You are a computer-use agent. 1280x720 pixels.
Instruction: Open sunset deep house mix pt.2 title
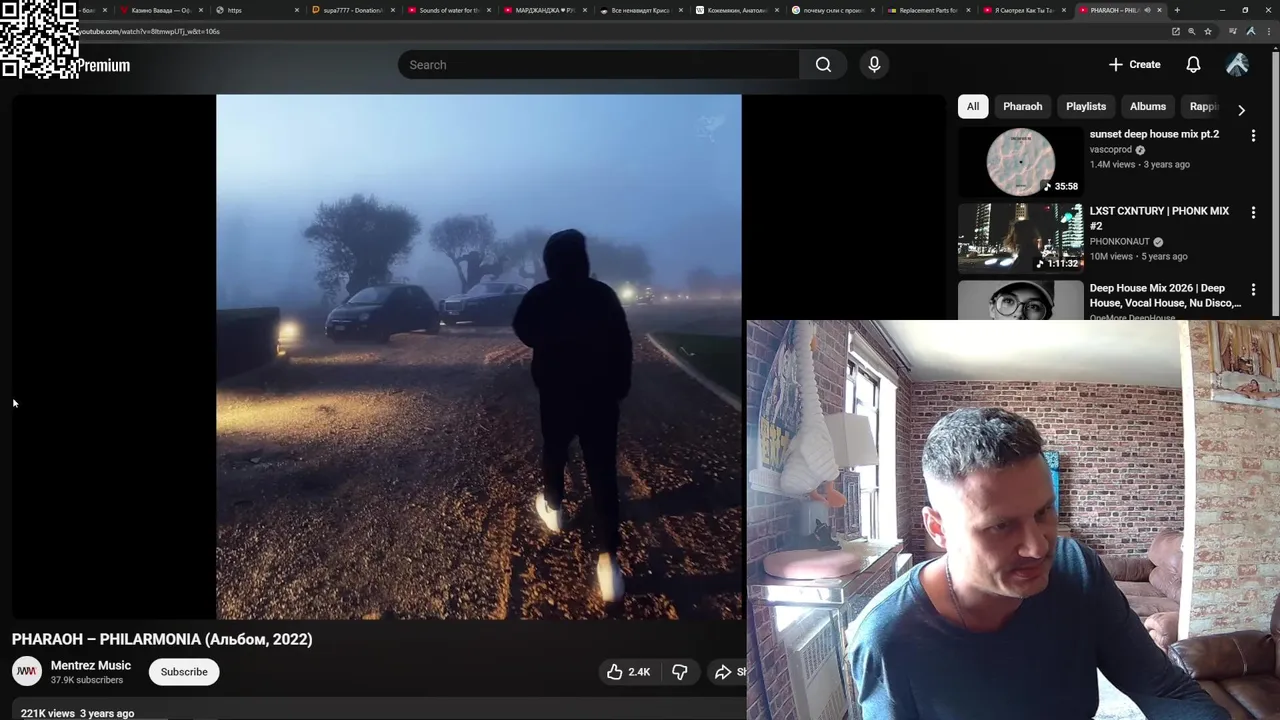click(1154, 134)
